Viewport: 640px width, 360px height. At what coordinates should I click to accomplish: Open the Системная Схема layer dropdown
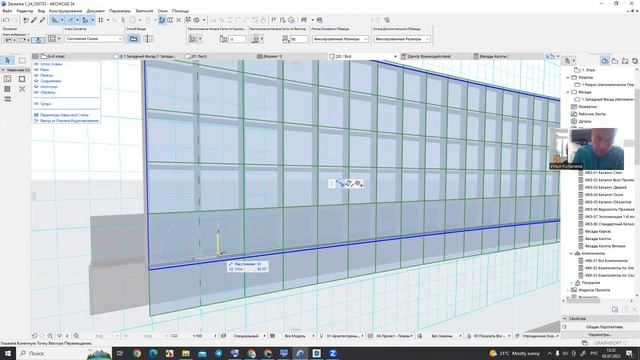94,39
